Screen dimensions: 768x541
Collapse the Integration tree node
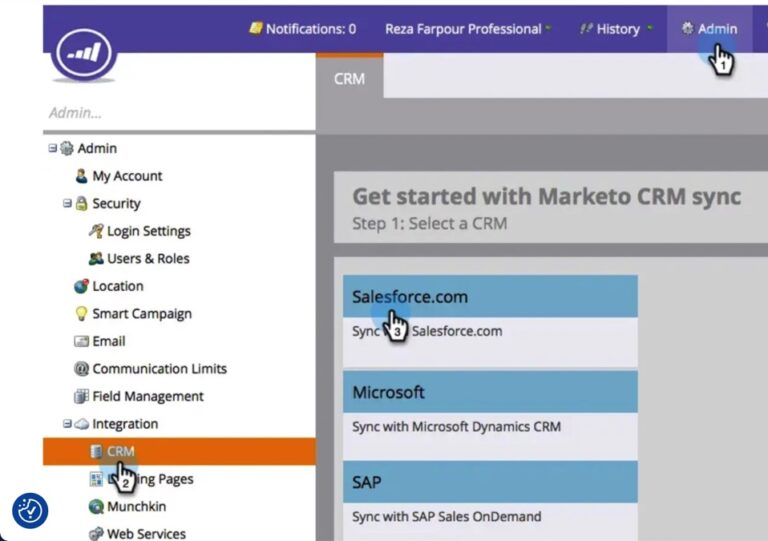(x=67, y=424)
